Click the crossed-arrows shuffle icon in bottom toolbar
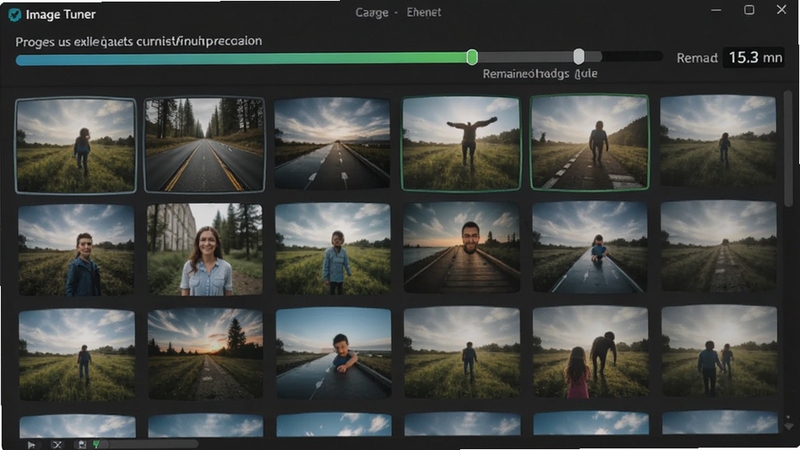The image size is (800, 450). (57, 445)
